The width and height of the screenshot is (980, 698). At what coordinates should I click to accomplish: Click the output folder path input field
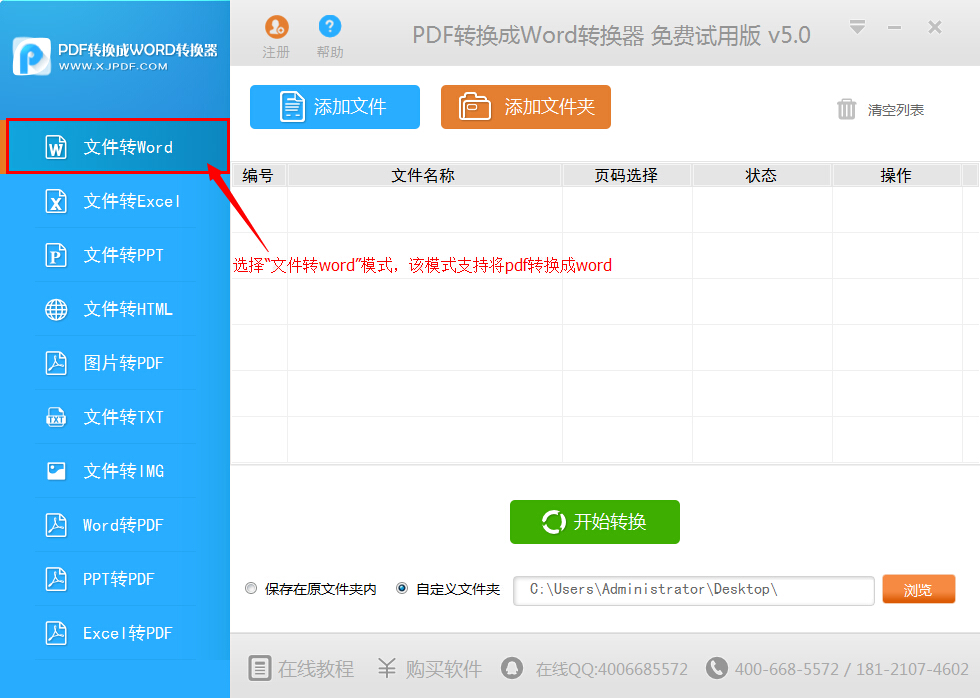[694, 590]
